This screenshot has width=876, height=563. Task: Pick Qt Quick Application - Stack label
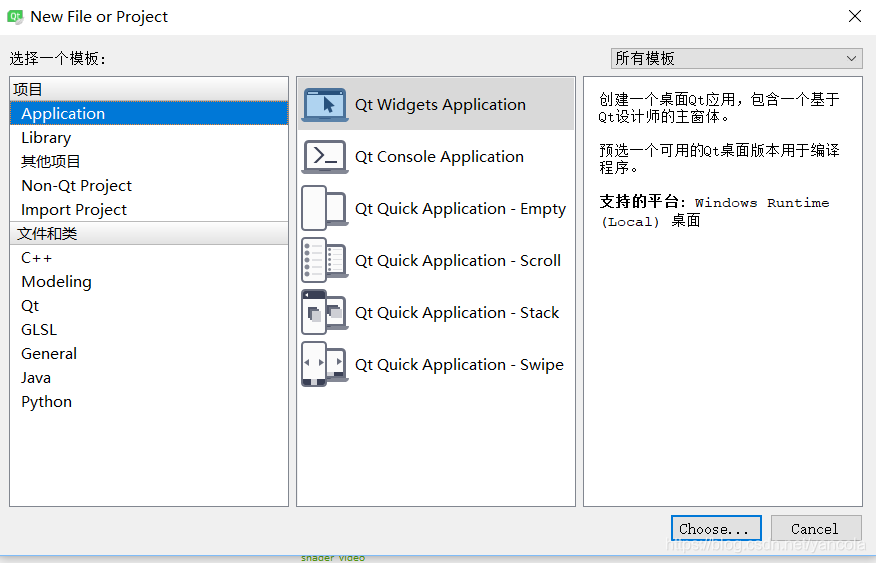click(x=457, y=312)
